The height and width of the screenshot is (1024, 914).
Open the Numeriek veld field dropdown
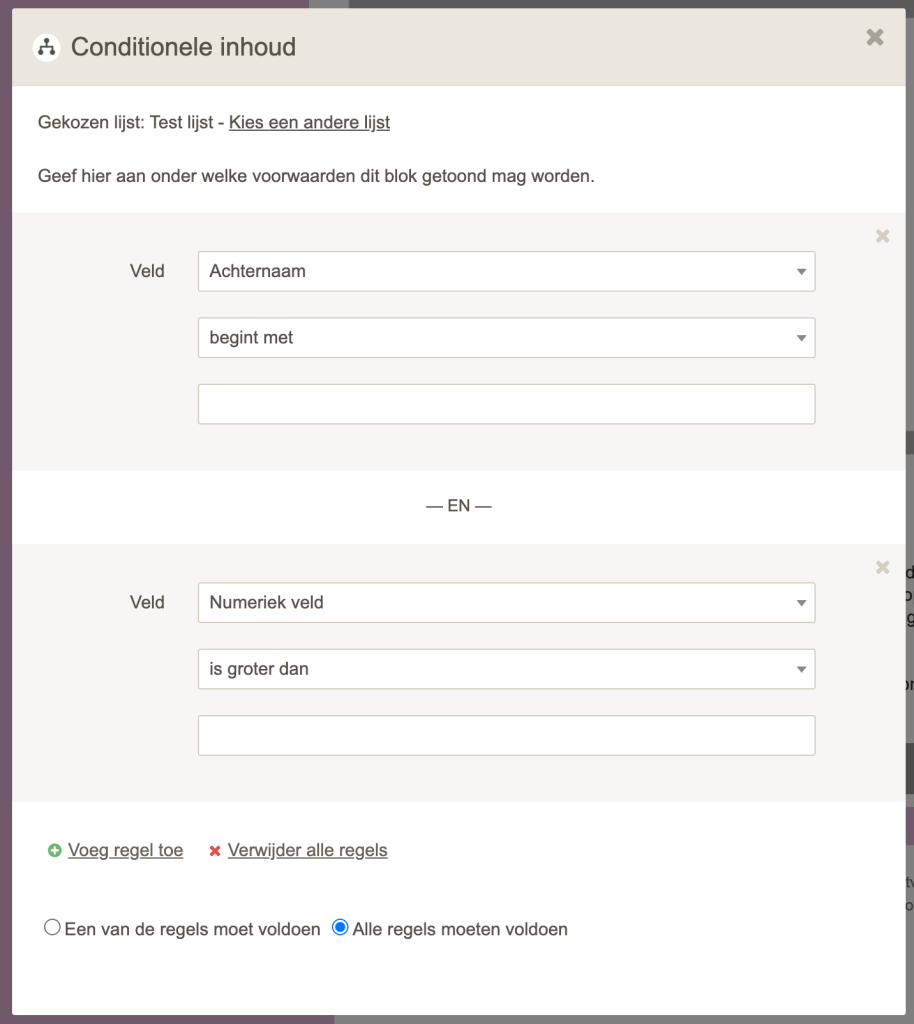(506, 603)
